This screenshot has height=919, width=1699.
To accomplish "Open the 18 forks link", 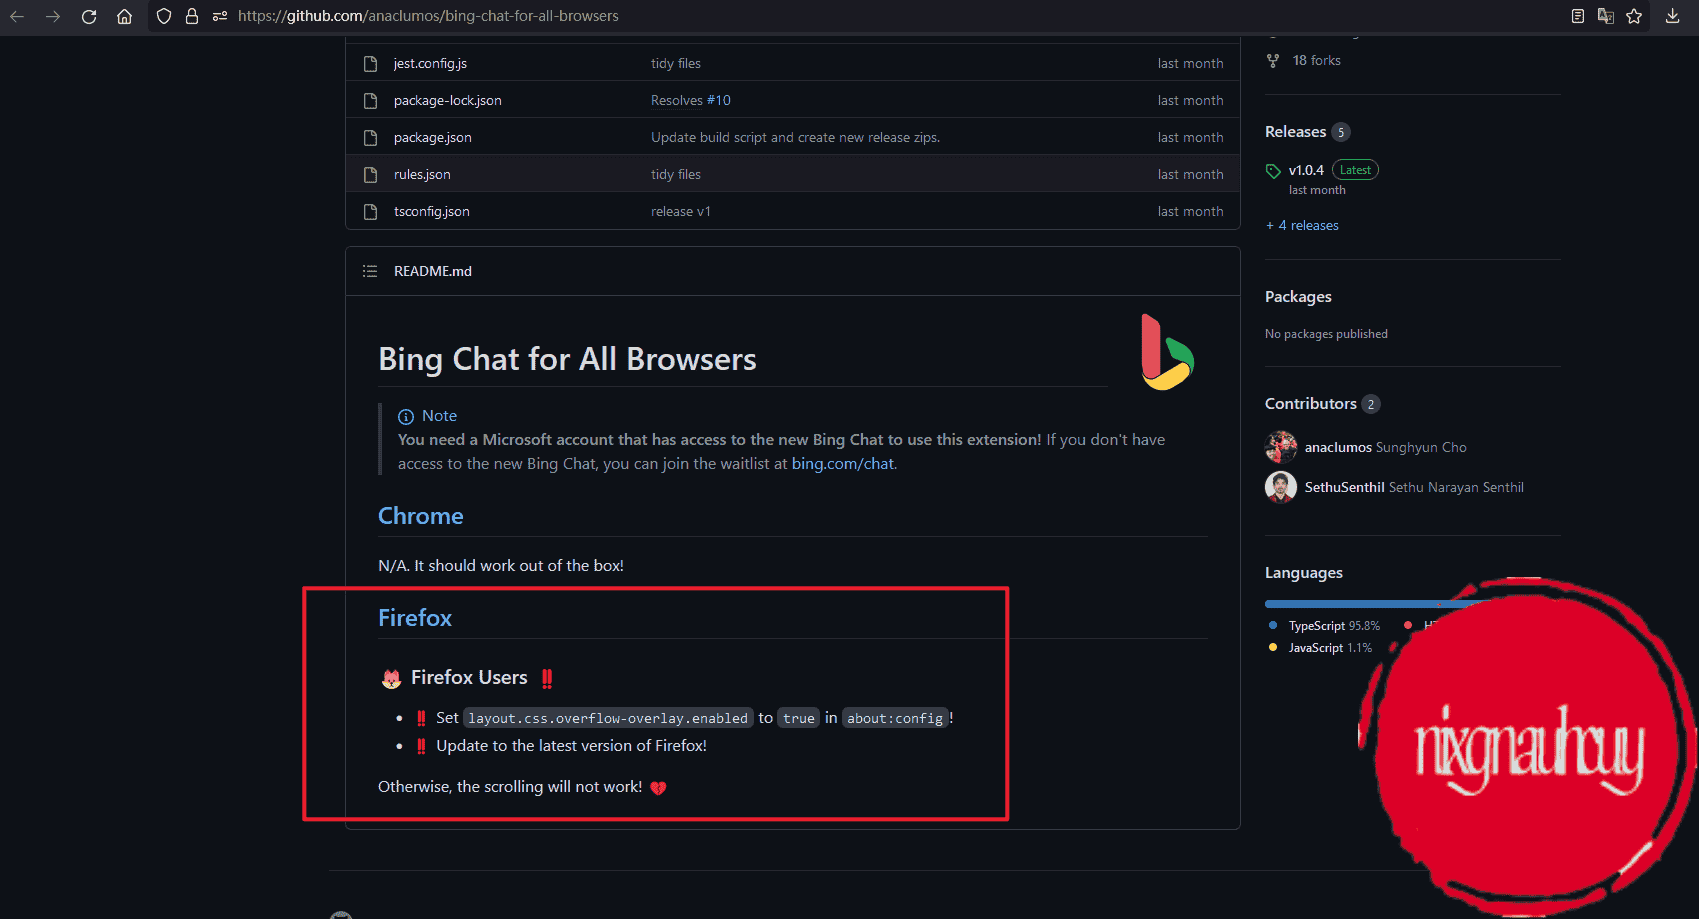I will tap(1317, 60).
